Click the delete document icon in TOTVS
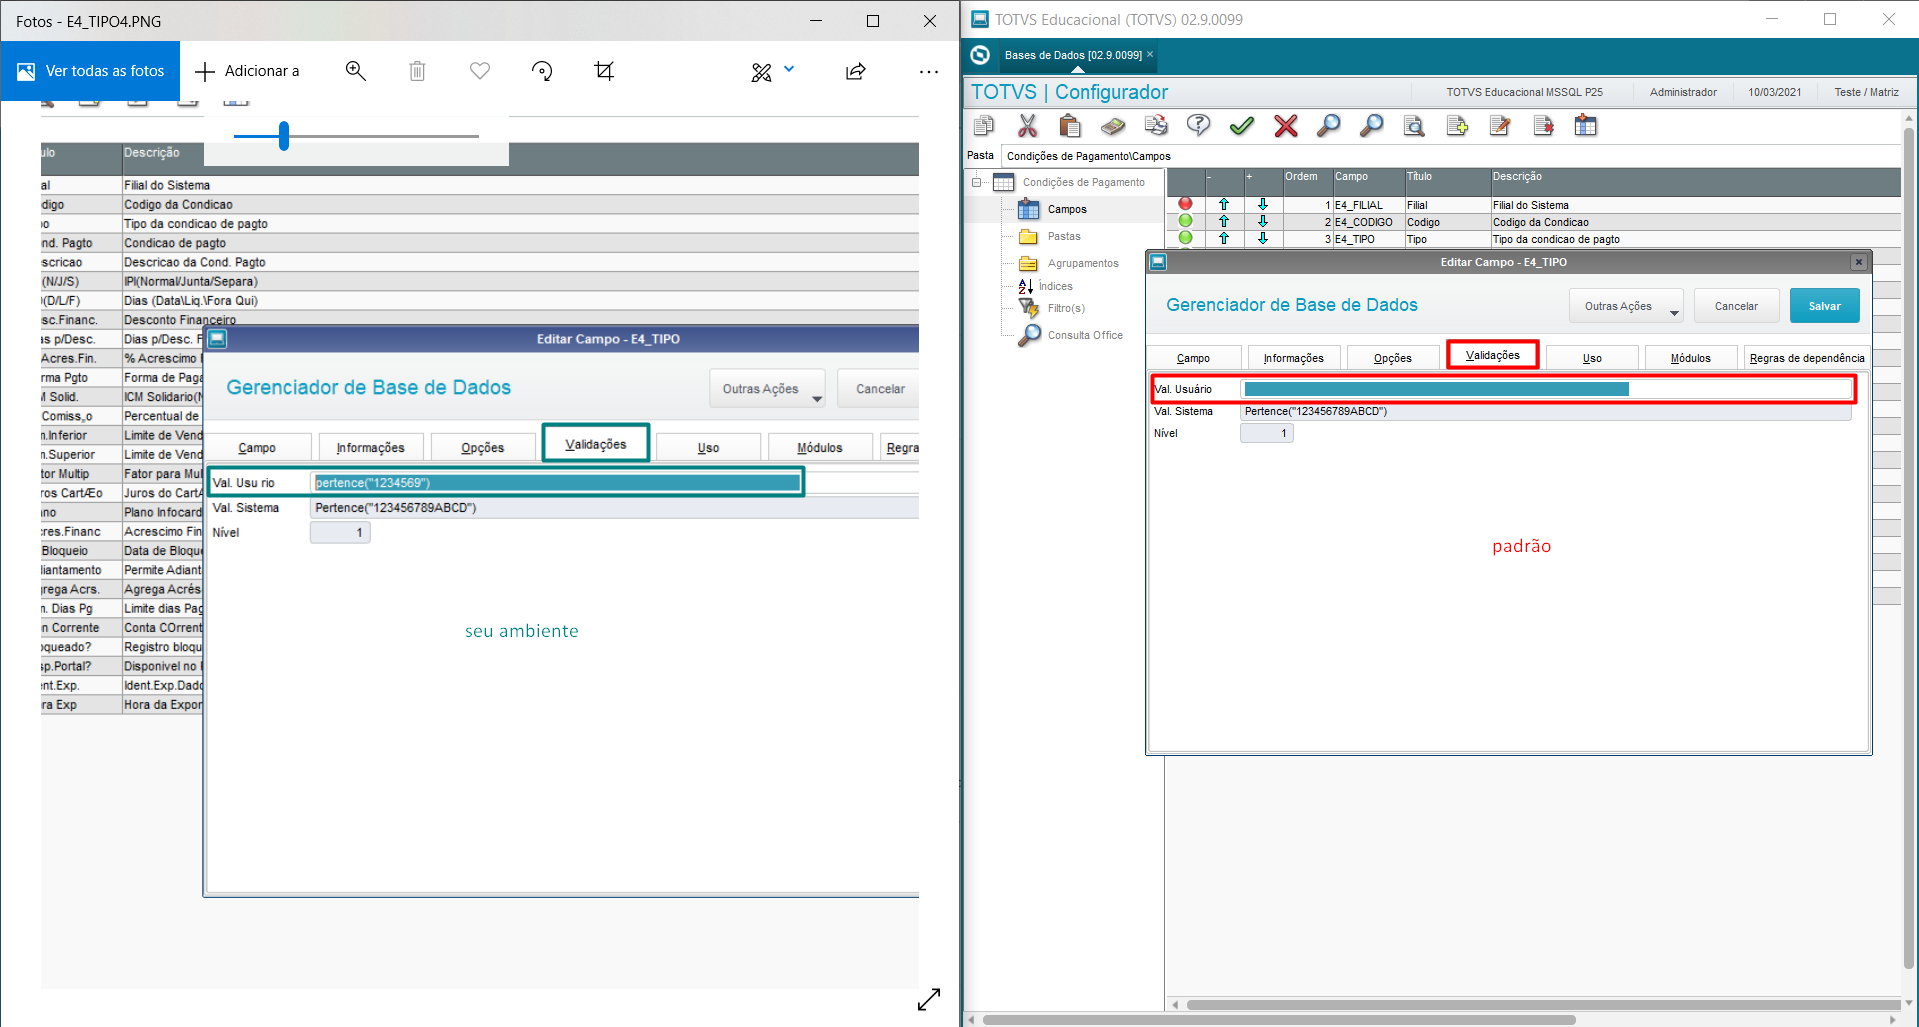The height and width of the screenshot is (1027, 1919). pos(1543,125)
